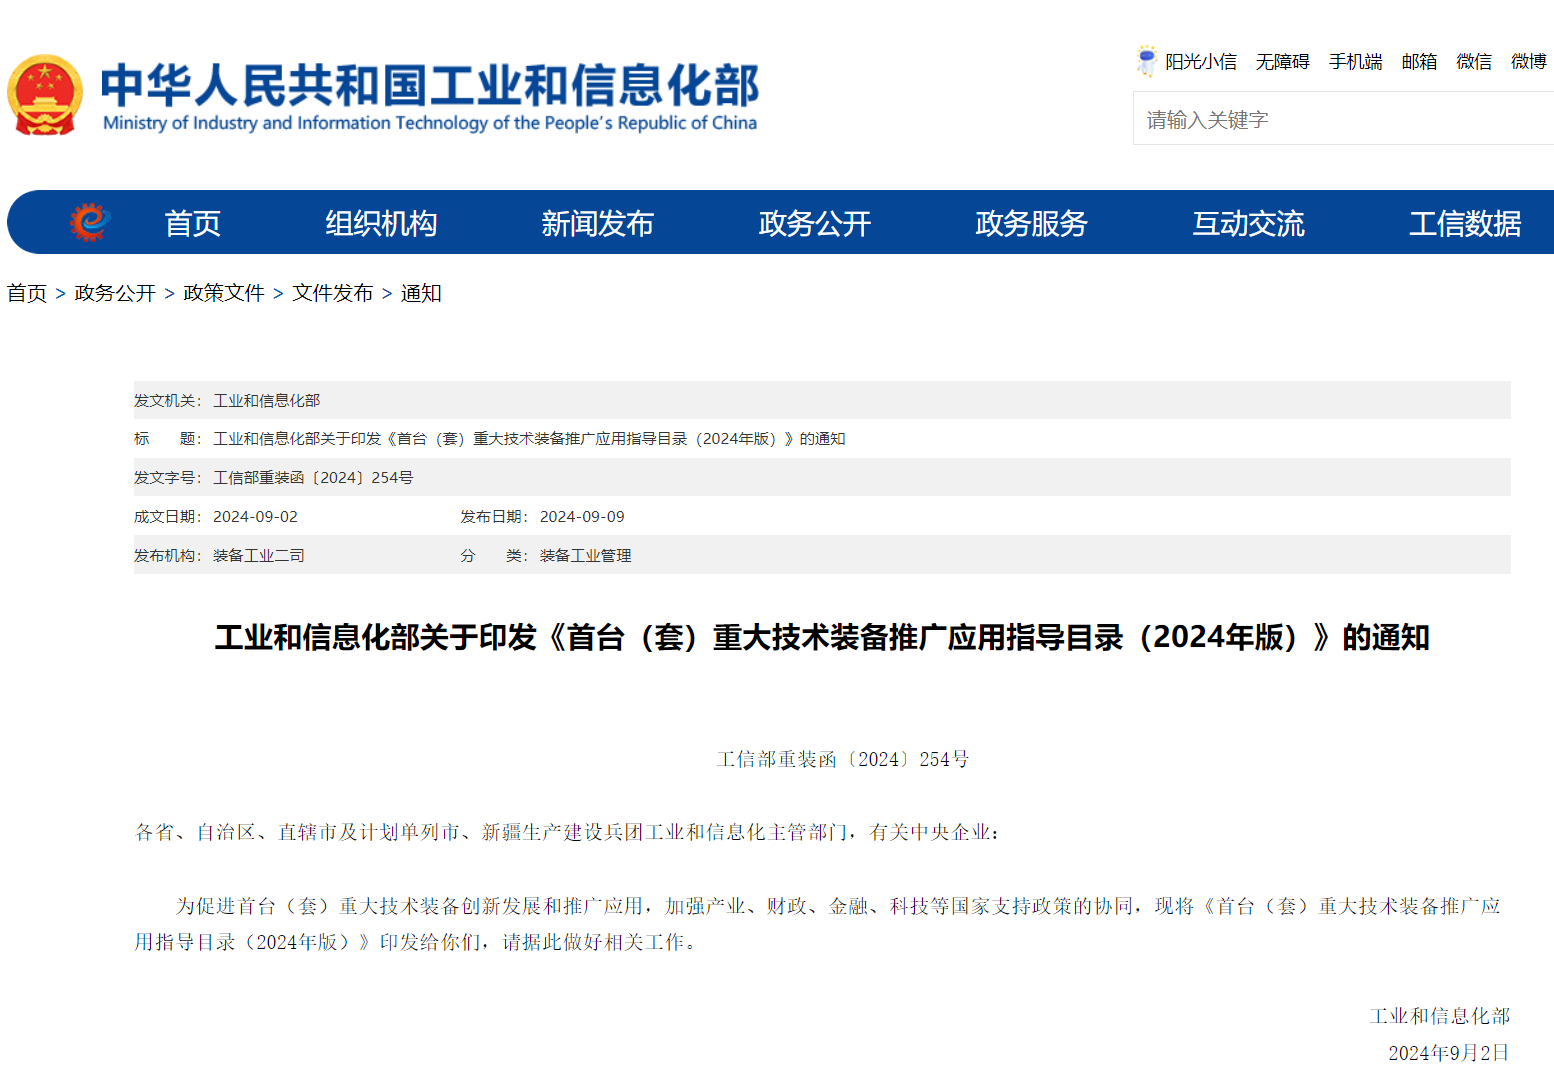Click the Ministry name banner title
The image size is (1554, 1092).
click(x=430, y=96)
